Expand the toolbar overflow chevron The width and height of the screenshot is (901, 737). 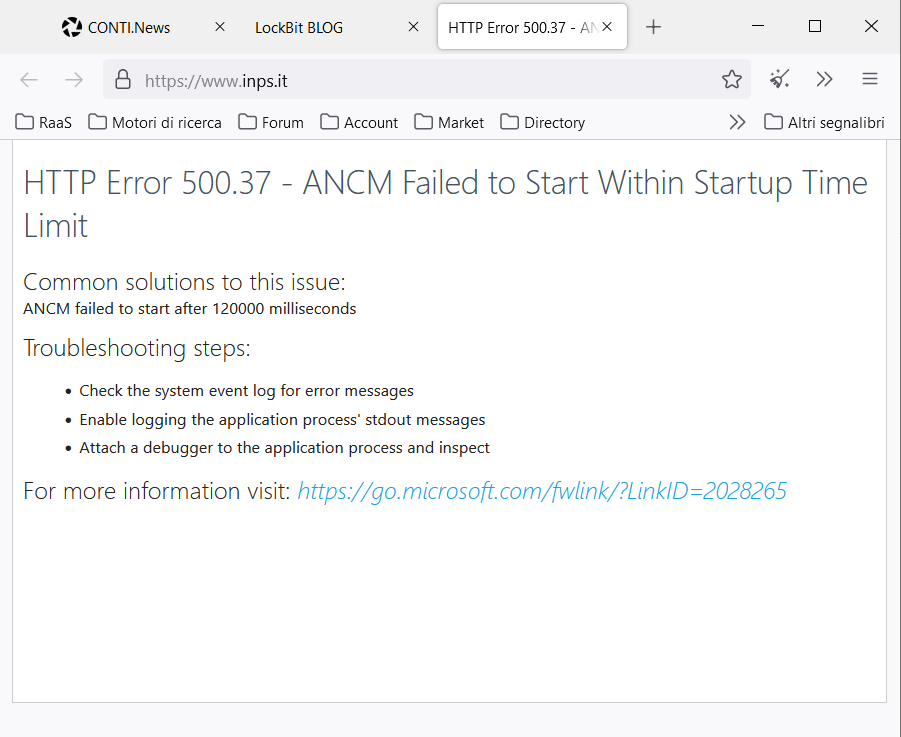coord(824,80)
